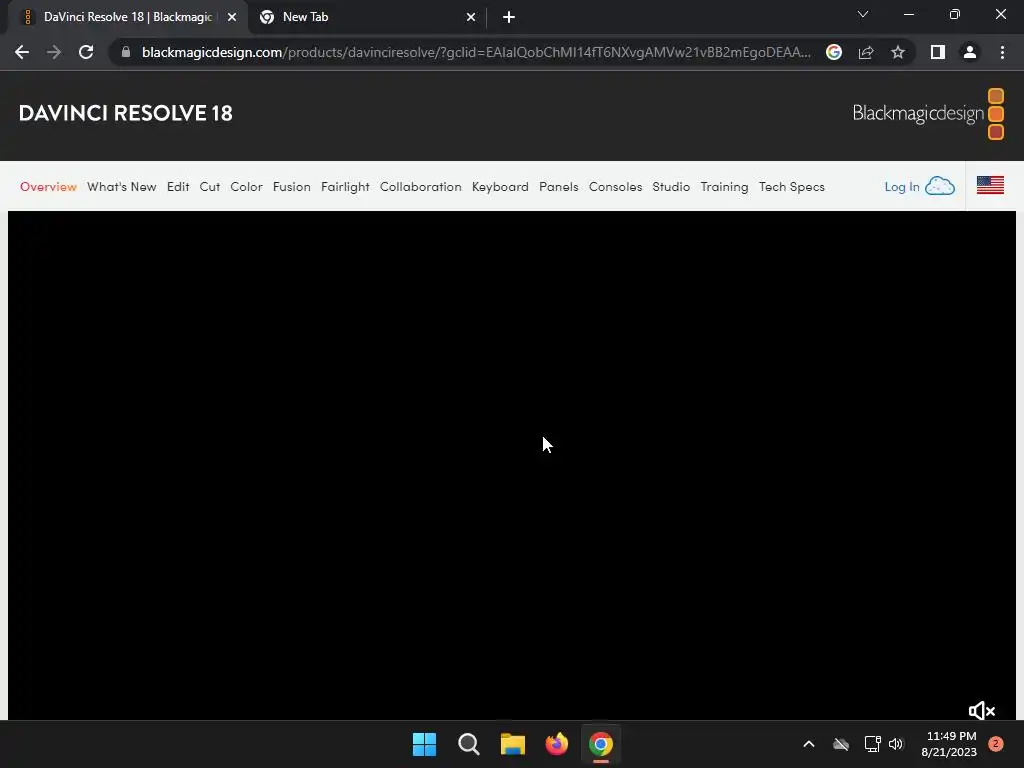Open the Collaboration section
This screenshot has height=768, width=1024.
click(421, 187)
